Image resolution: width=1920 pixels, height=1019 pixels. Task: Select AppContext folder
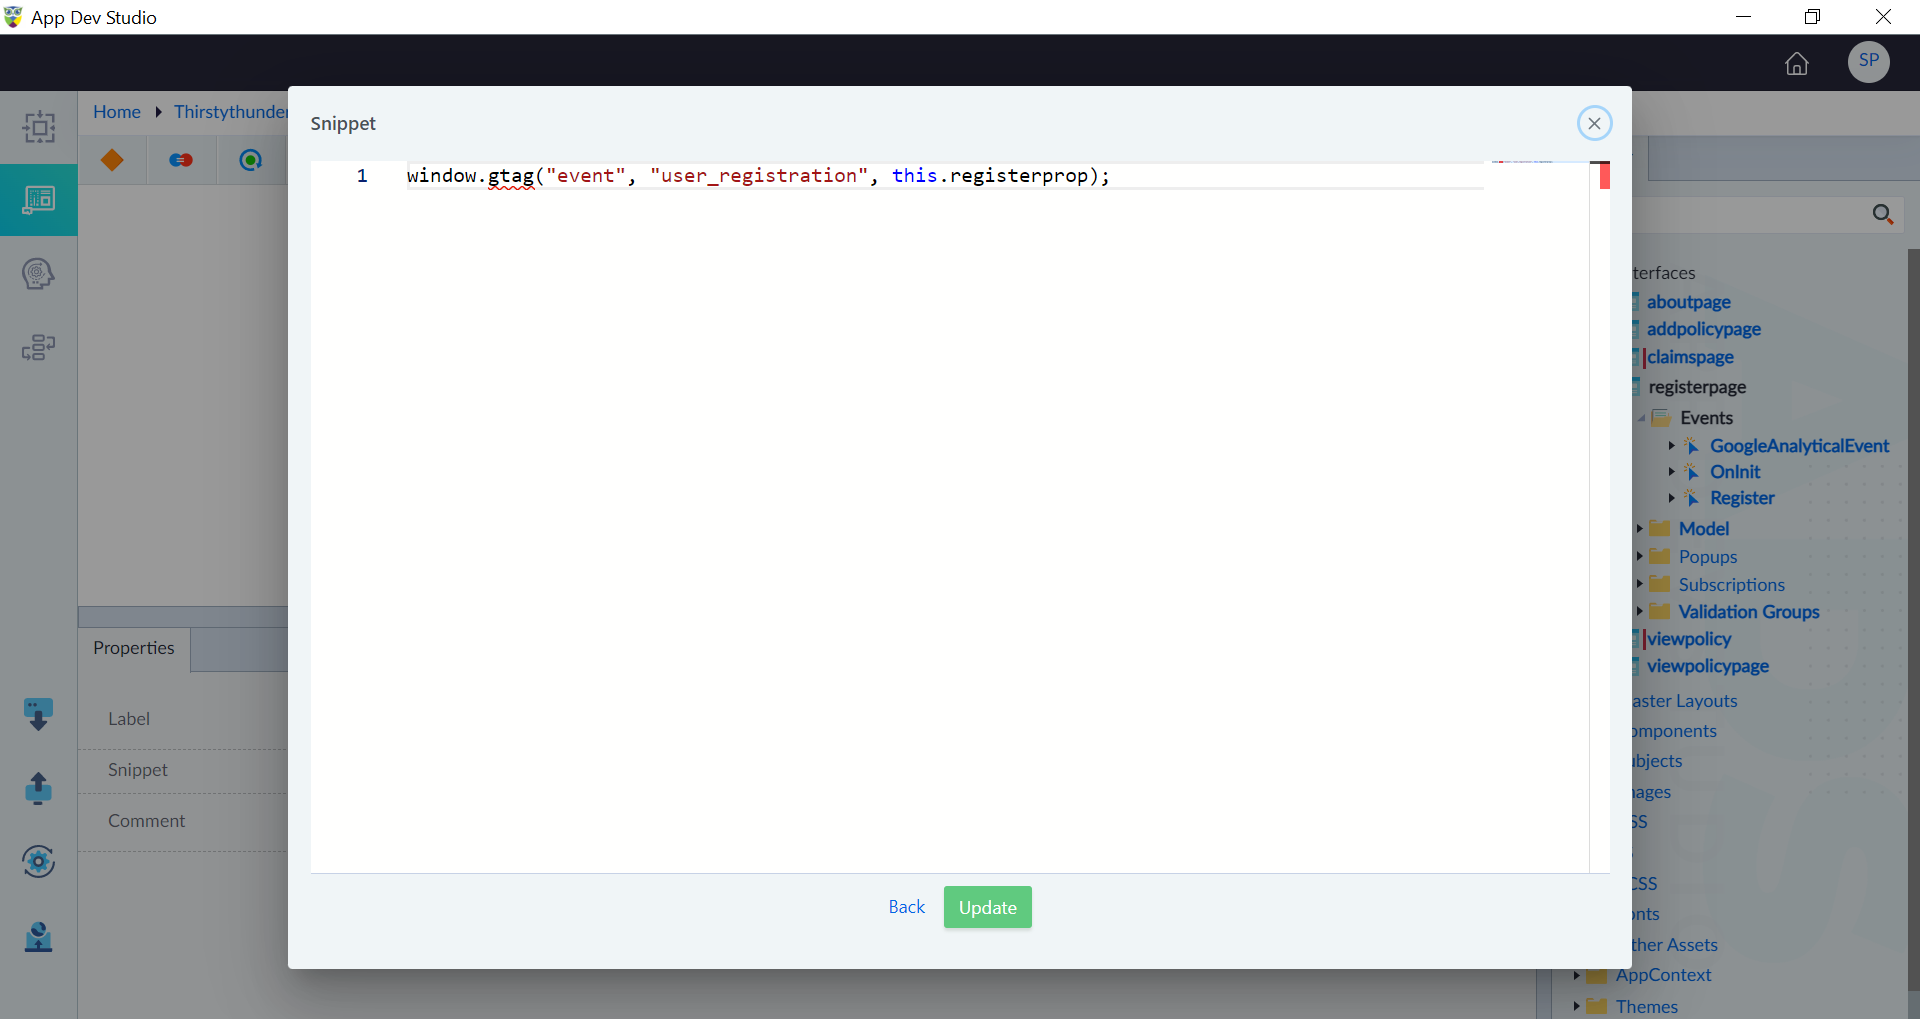click(1663, 975)
